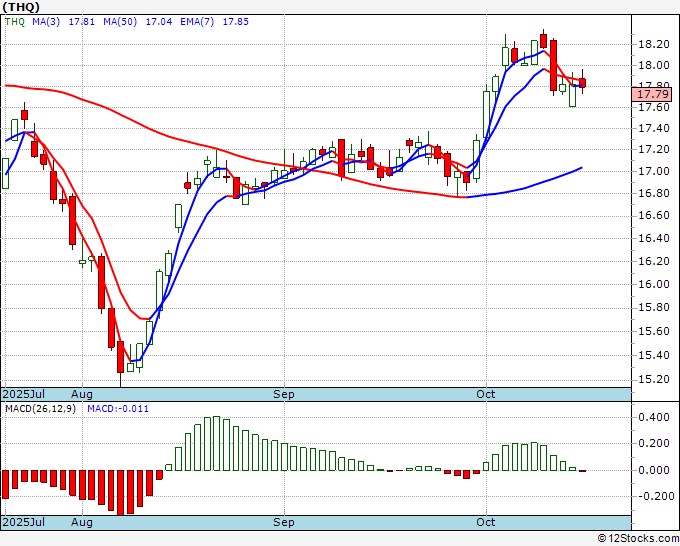Click the current price tag 17.79
Image resolution: width=680 pixels, height=546 pixels.
652,94
